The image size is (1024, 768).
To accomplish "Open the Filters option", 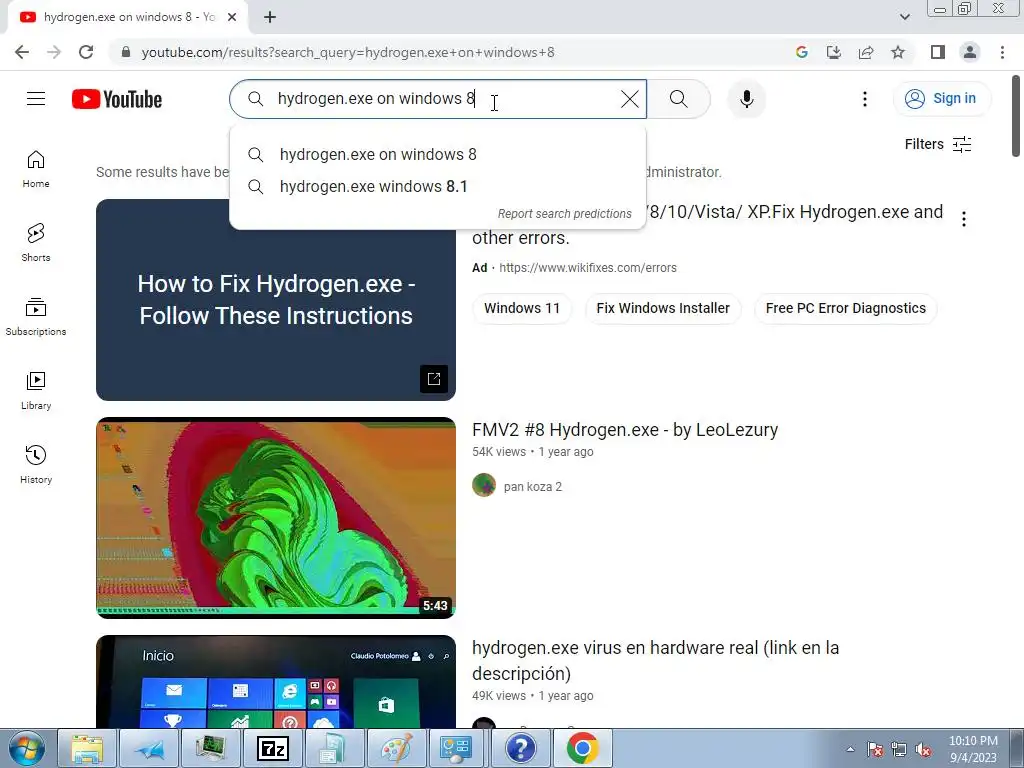I will (x=938, y=144).
